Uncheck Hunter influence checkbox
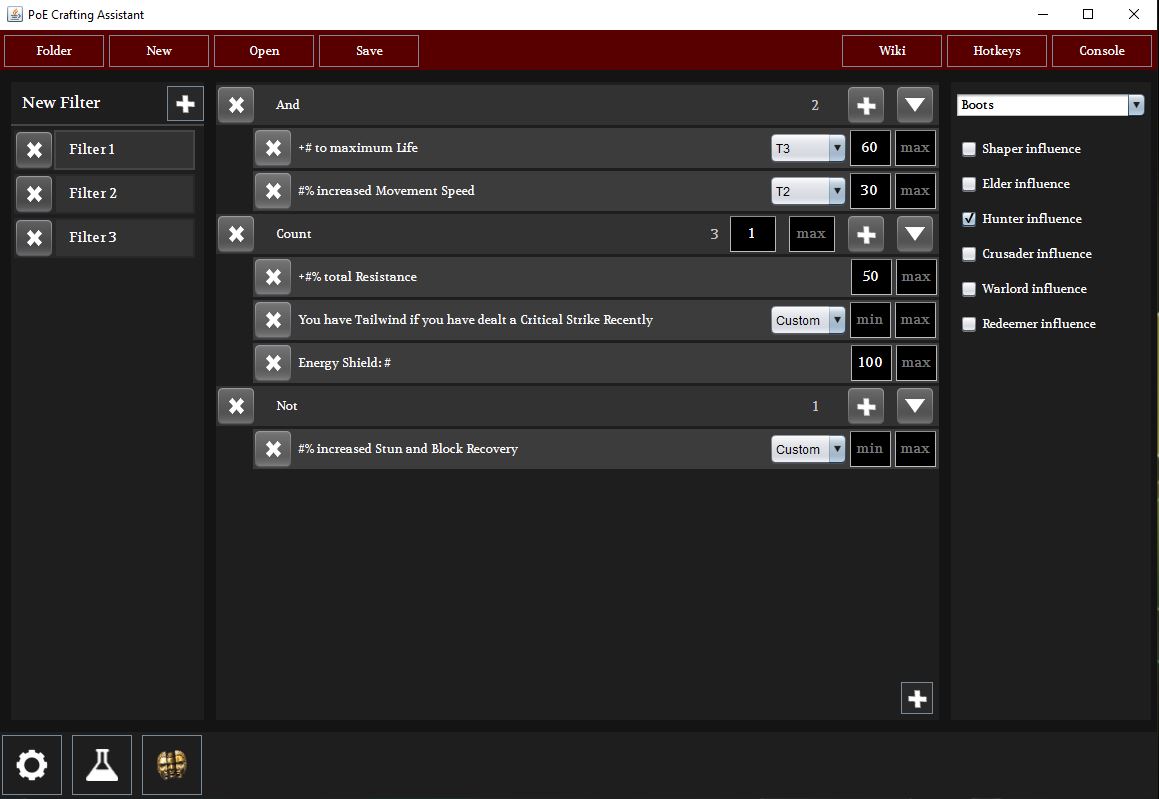 click(969, 219)
